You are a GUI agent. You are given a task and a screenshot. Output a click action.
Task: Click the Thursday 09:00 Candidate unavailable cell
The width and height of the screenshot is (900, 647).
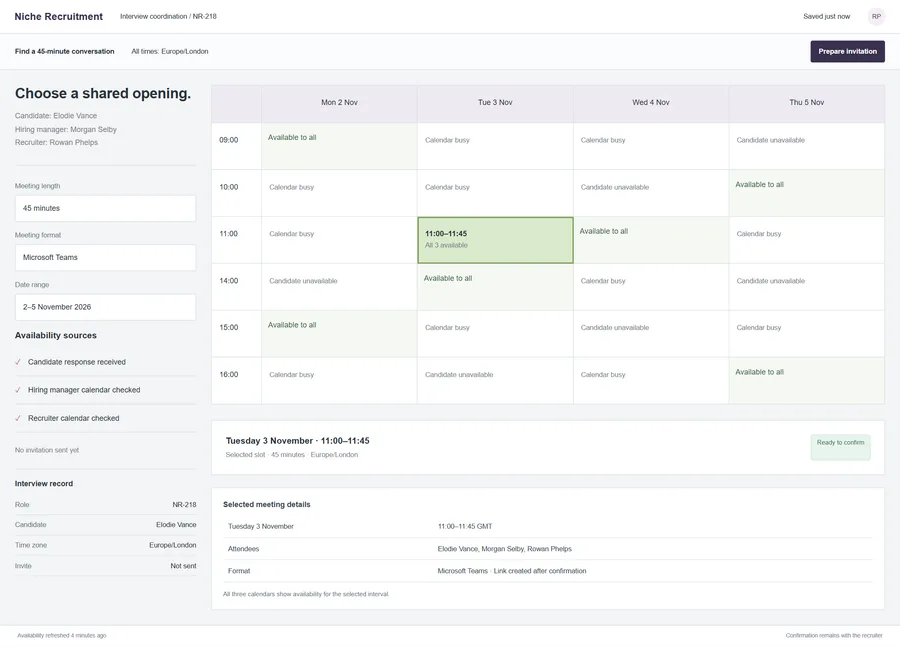(806, 146)
